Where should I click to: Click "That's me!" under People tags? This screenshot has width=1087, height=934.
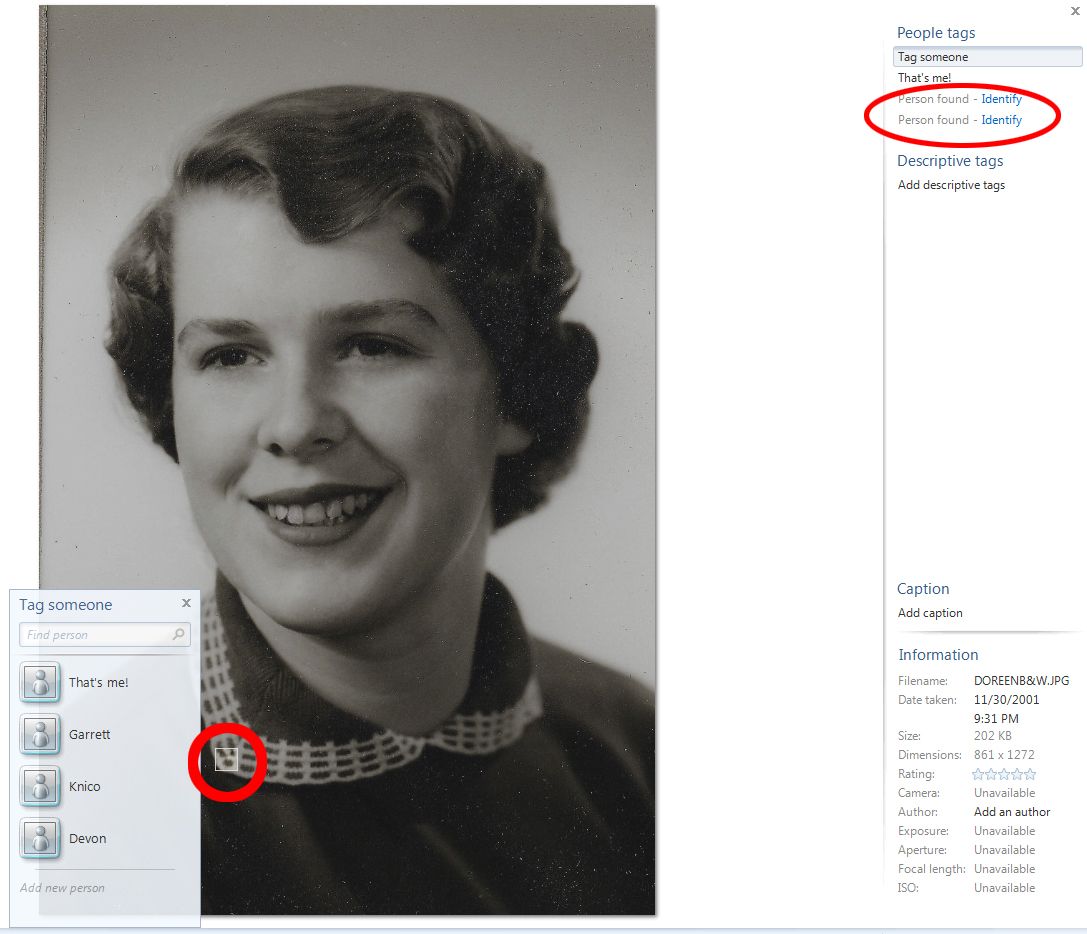click(x=924, y=77)
